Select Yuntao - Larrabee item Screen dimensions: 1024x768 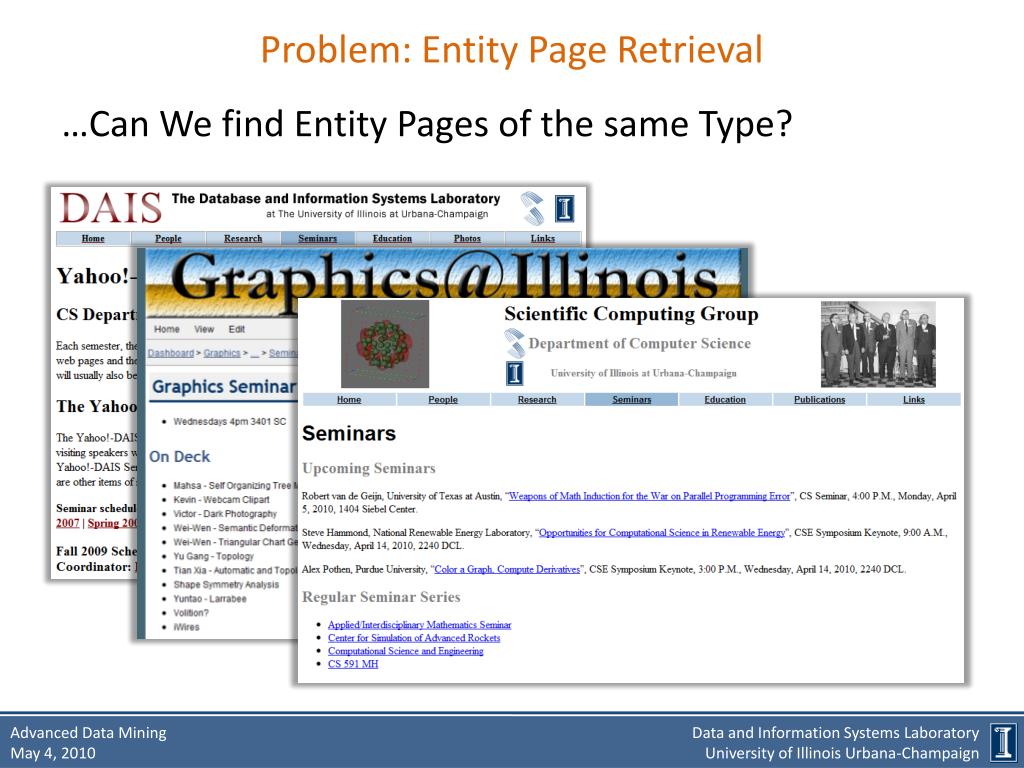point(210,599)
